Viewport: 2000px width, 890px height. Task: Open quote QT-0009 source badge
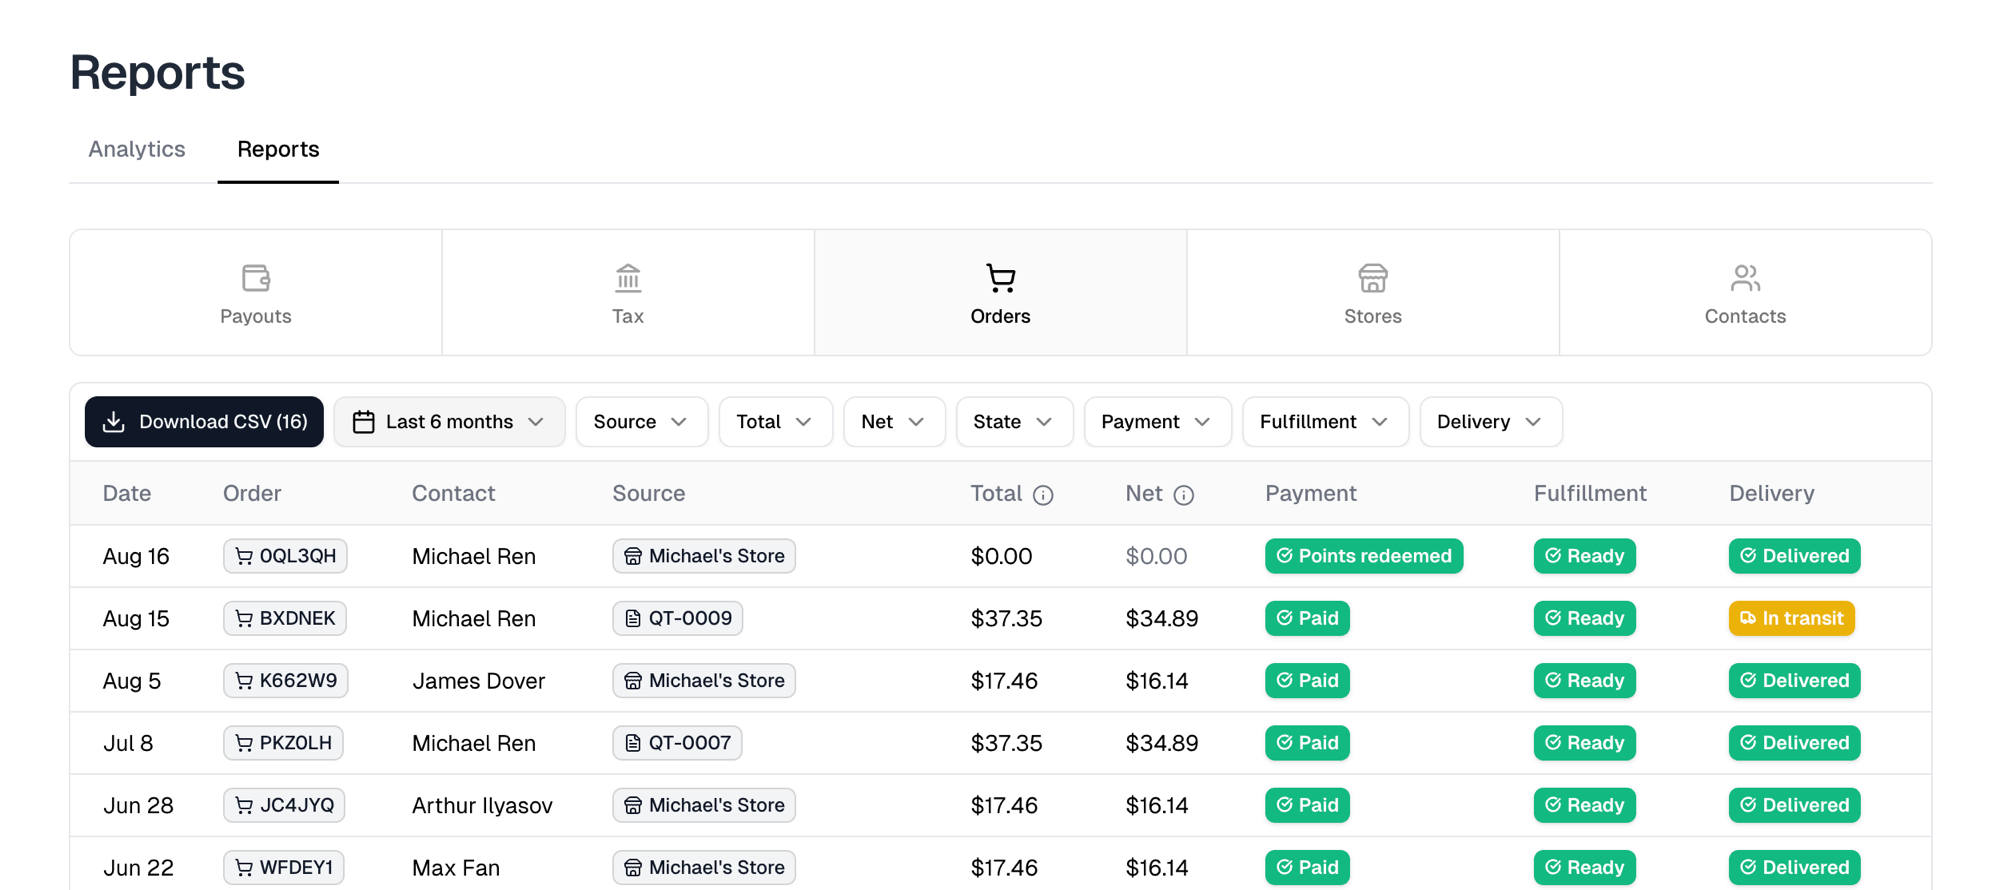(x=677, y=618)
